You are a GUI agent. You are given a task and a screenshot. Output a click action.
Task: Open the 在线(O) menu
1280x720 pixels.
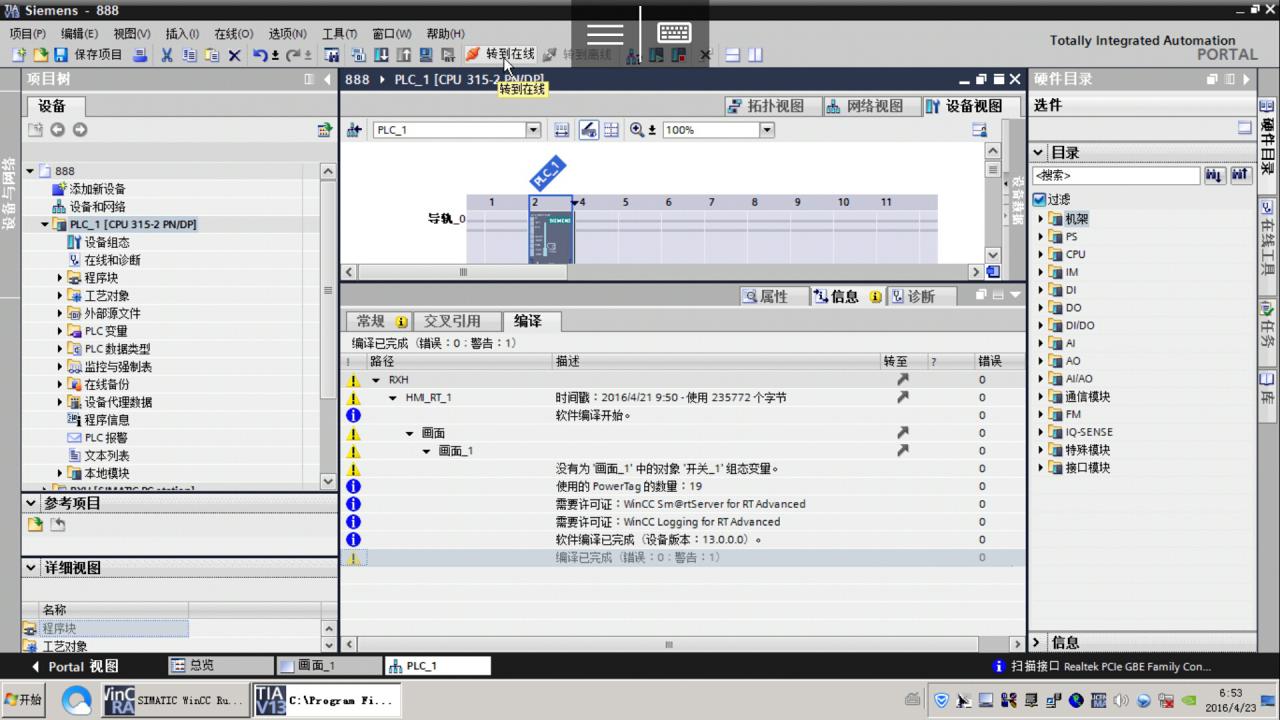point(234,34)
